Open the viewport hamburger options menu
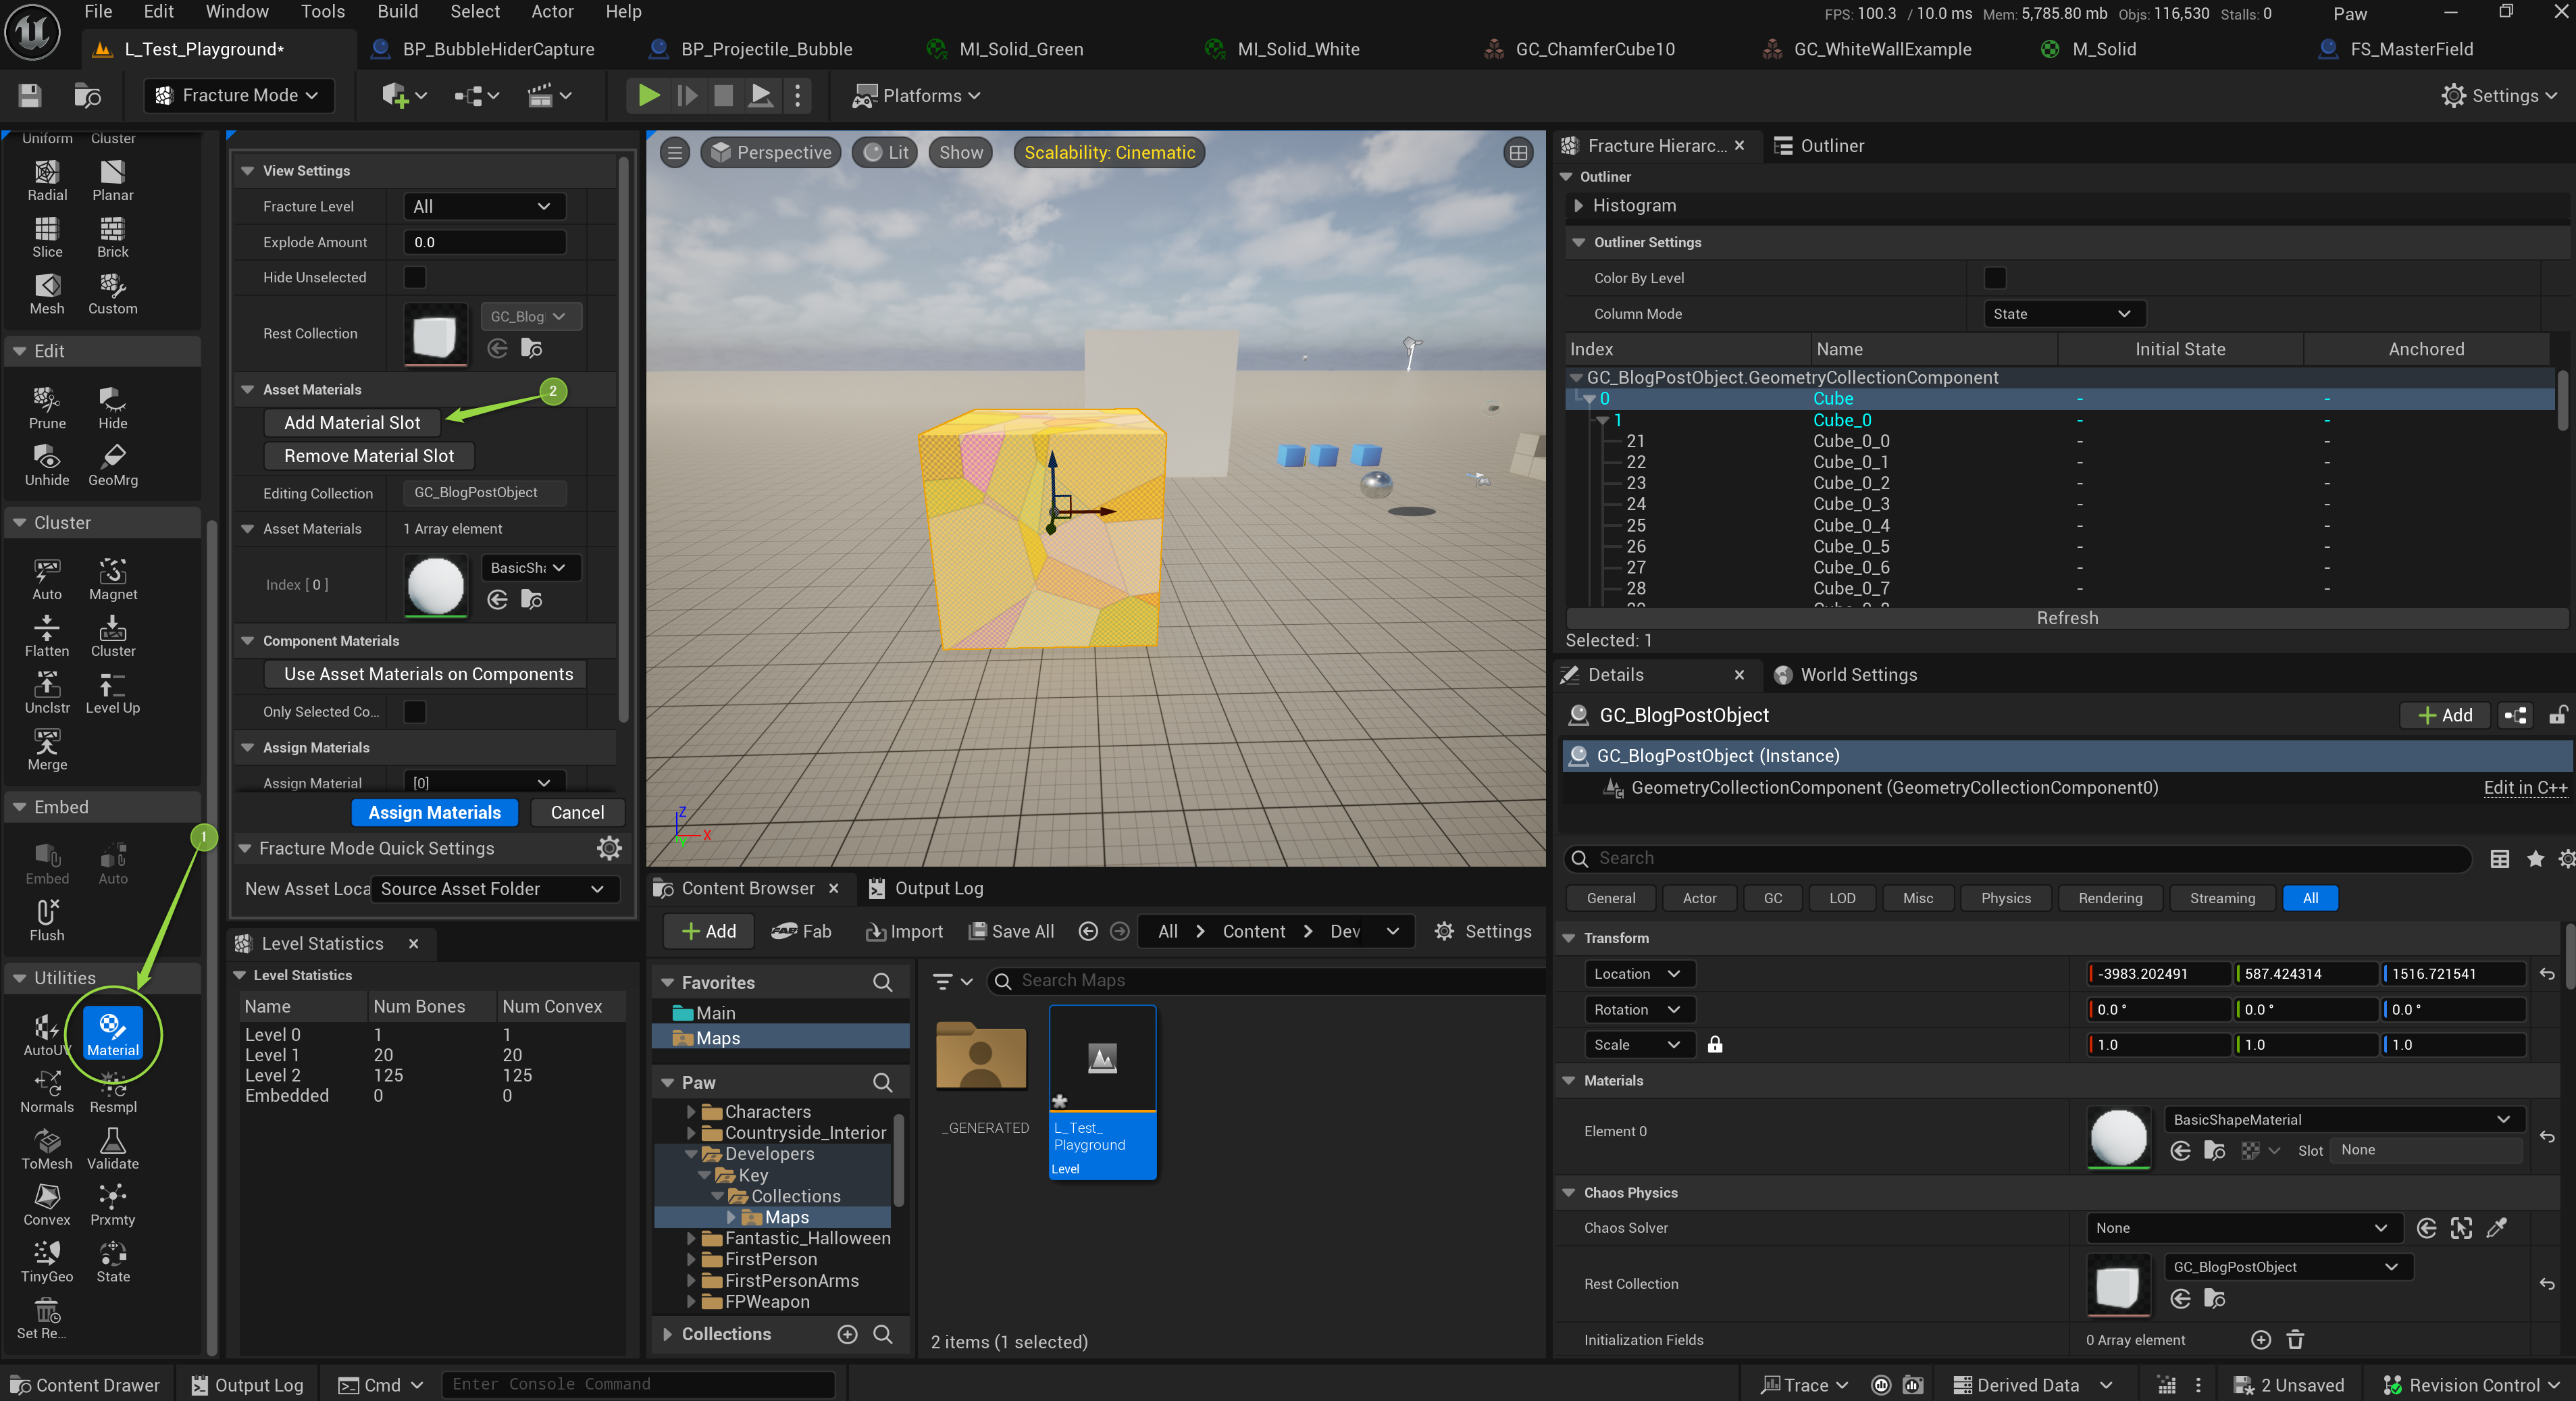The width and height of the screenshot is (2576, 1401). point(675,152)
